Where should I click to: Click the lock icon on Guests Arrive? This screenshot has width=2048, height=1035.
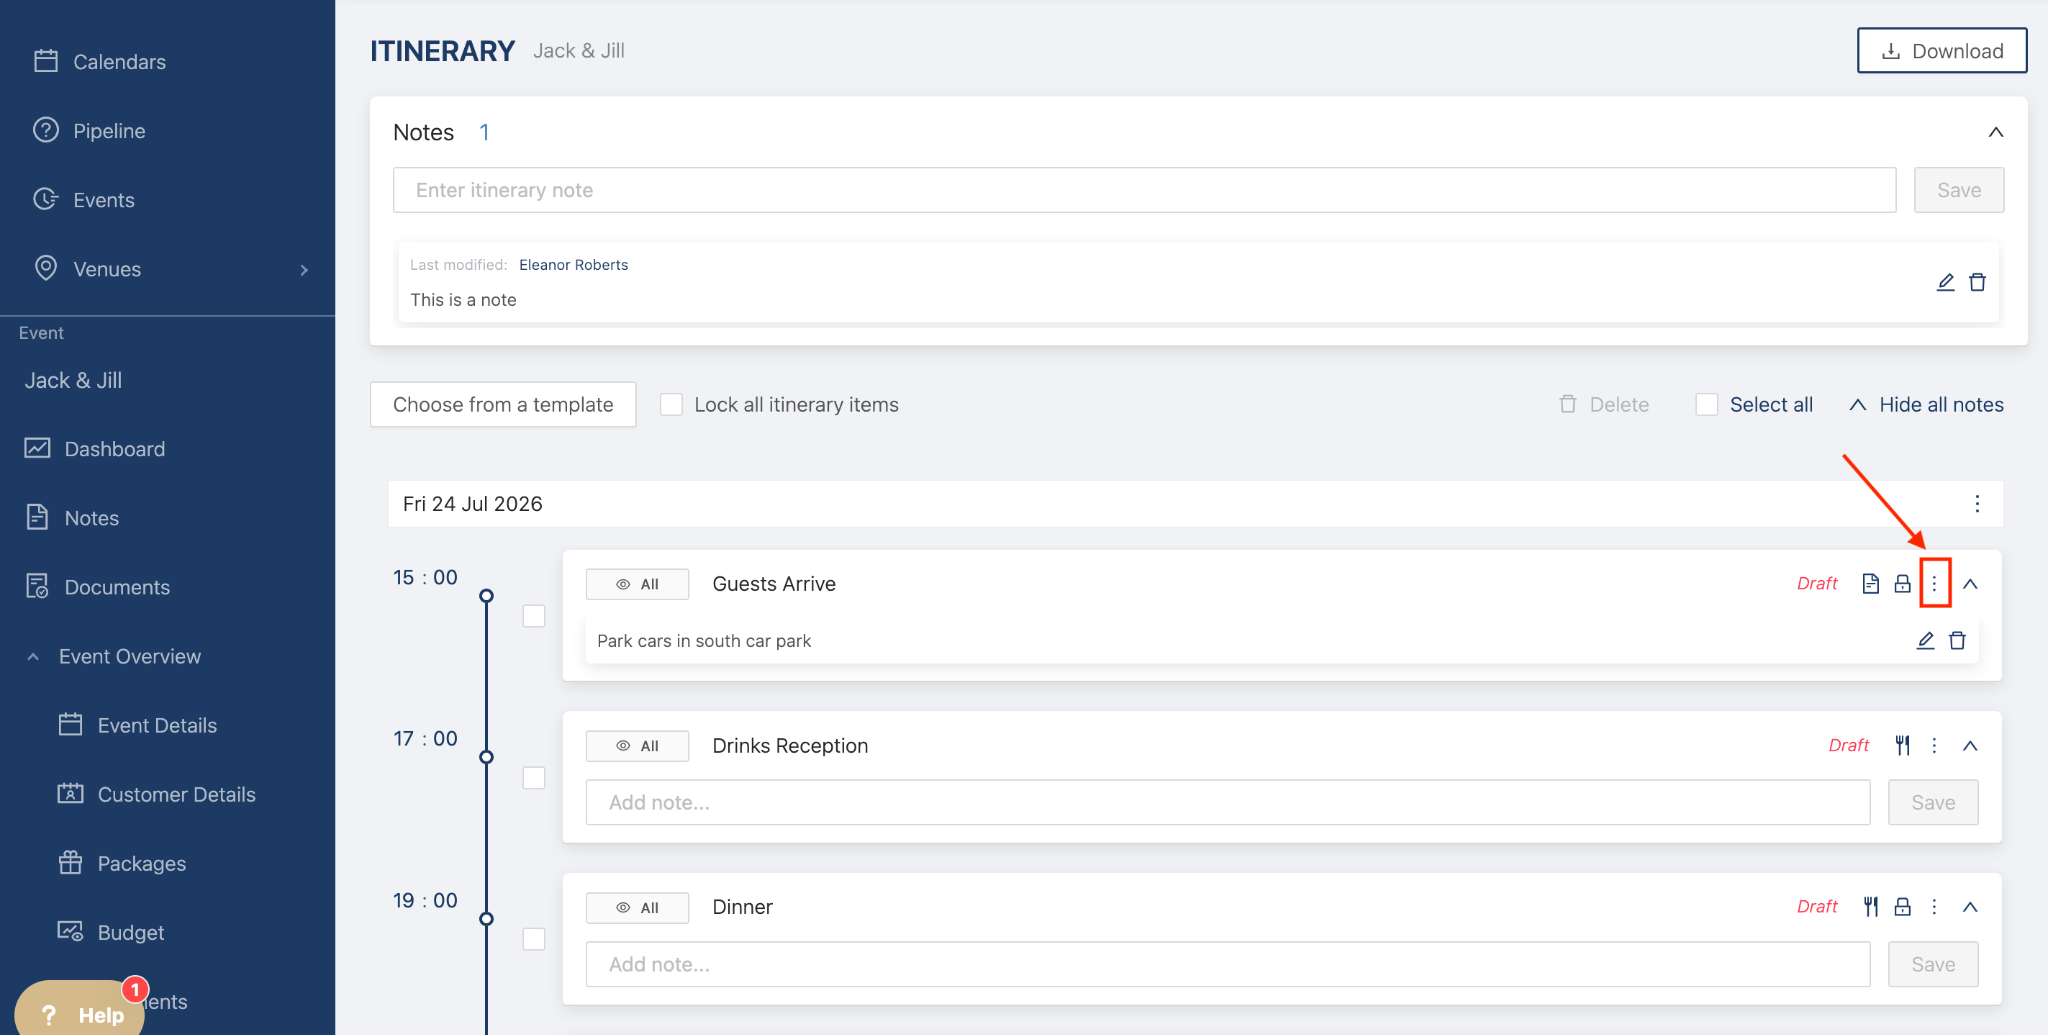tap(1902, 584)
